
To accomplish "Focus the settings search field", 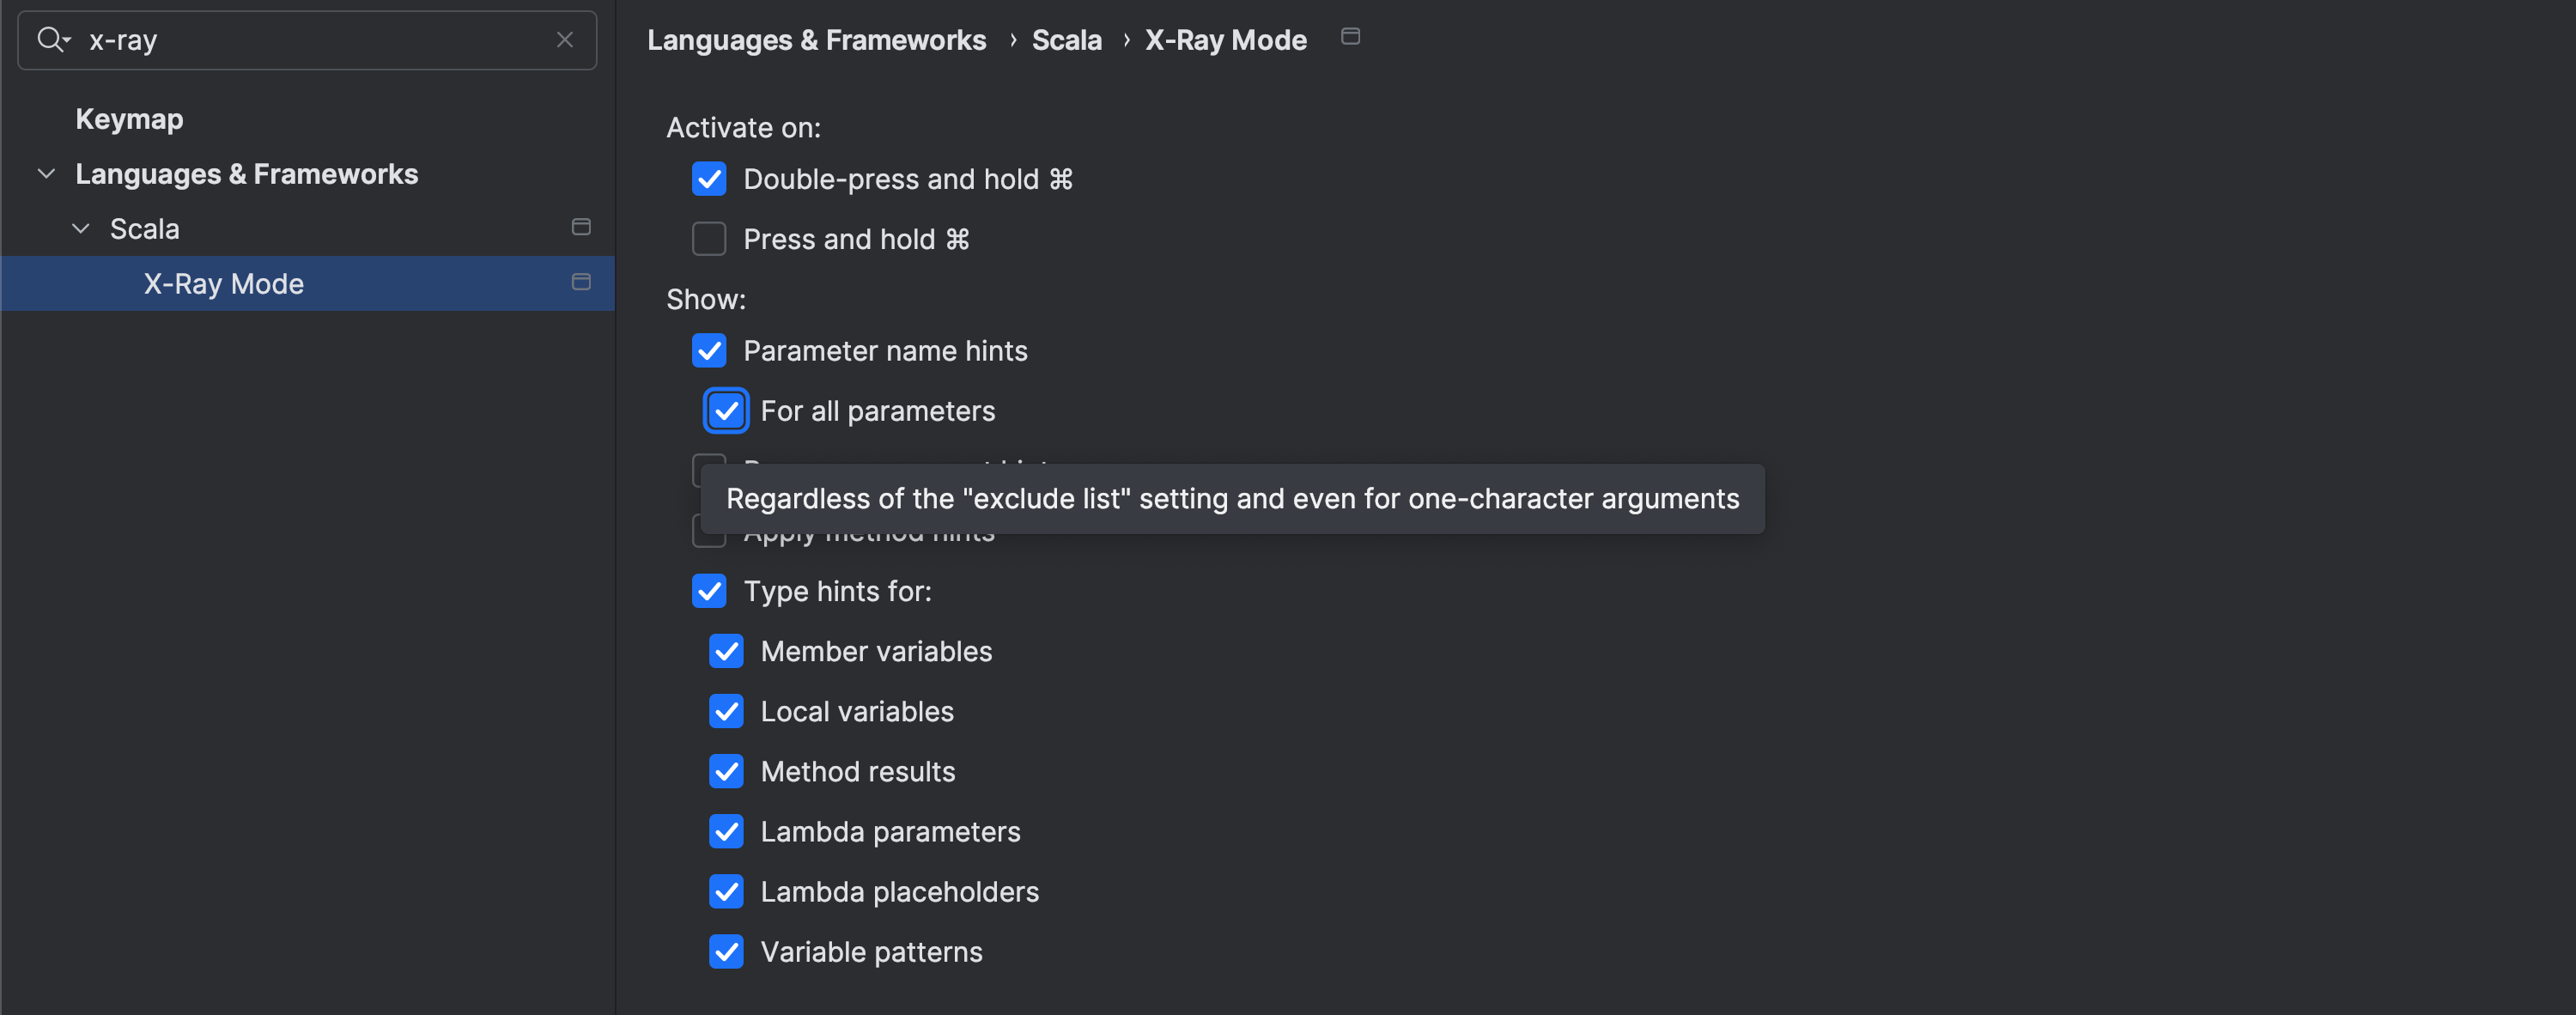I will click(x=310, y=40).
